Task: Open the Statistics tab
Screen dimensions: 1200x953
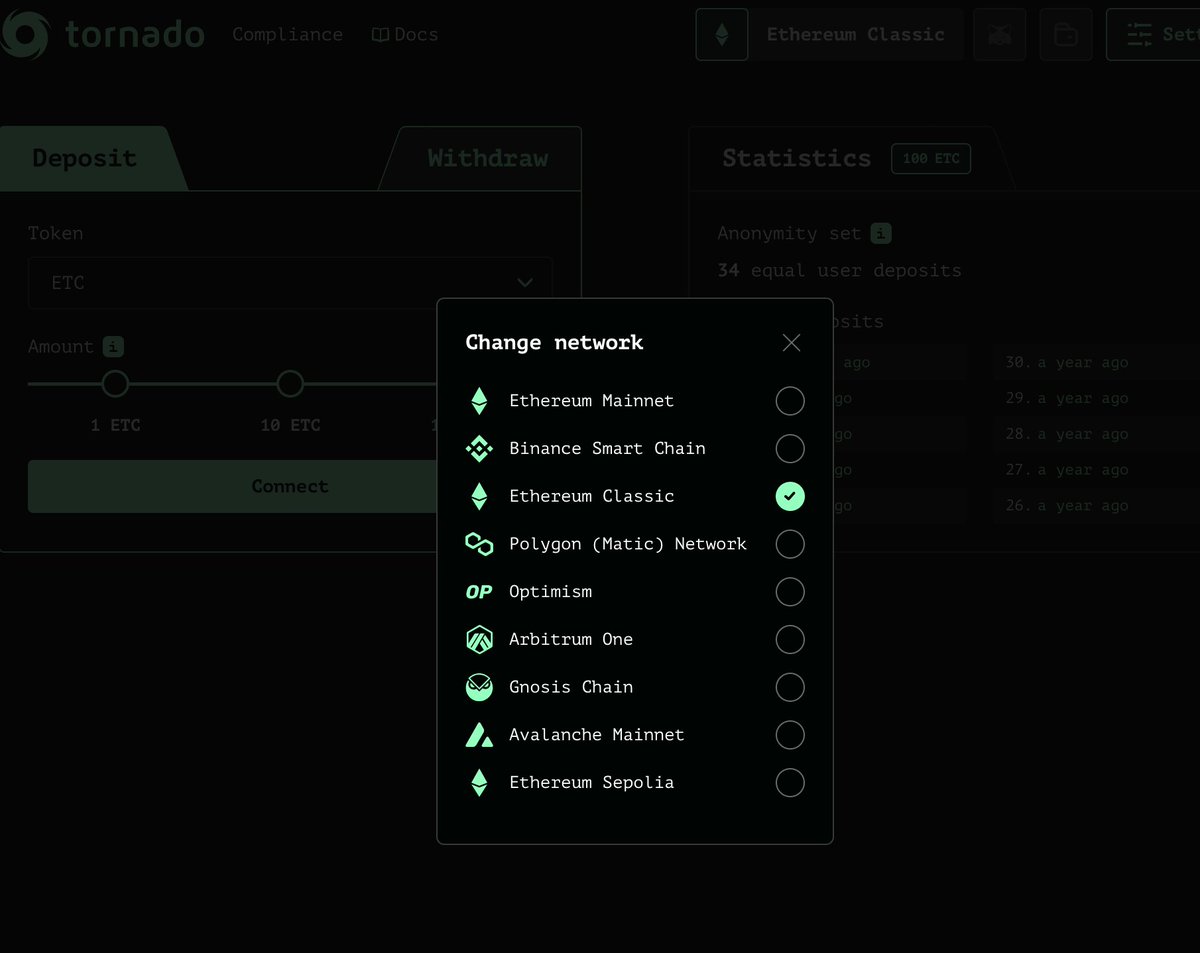Action: tap(796, 158)
